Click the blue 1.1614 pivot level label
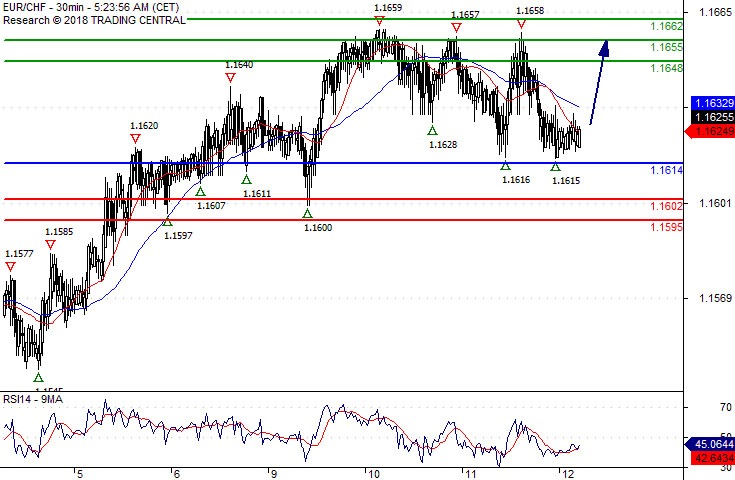735x480 pixels. pos(667,170)
